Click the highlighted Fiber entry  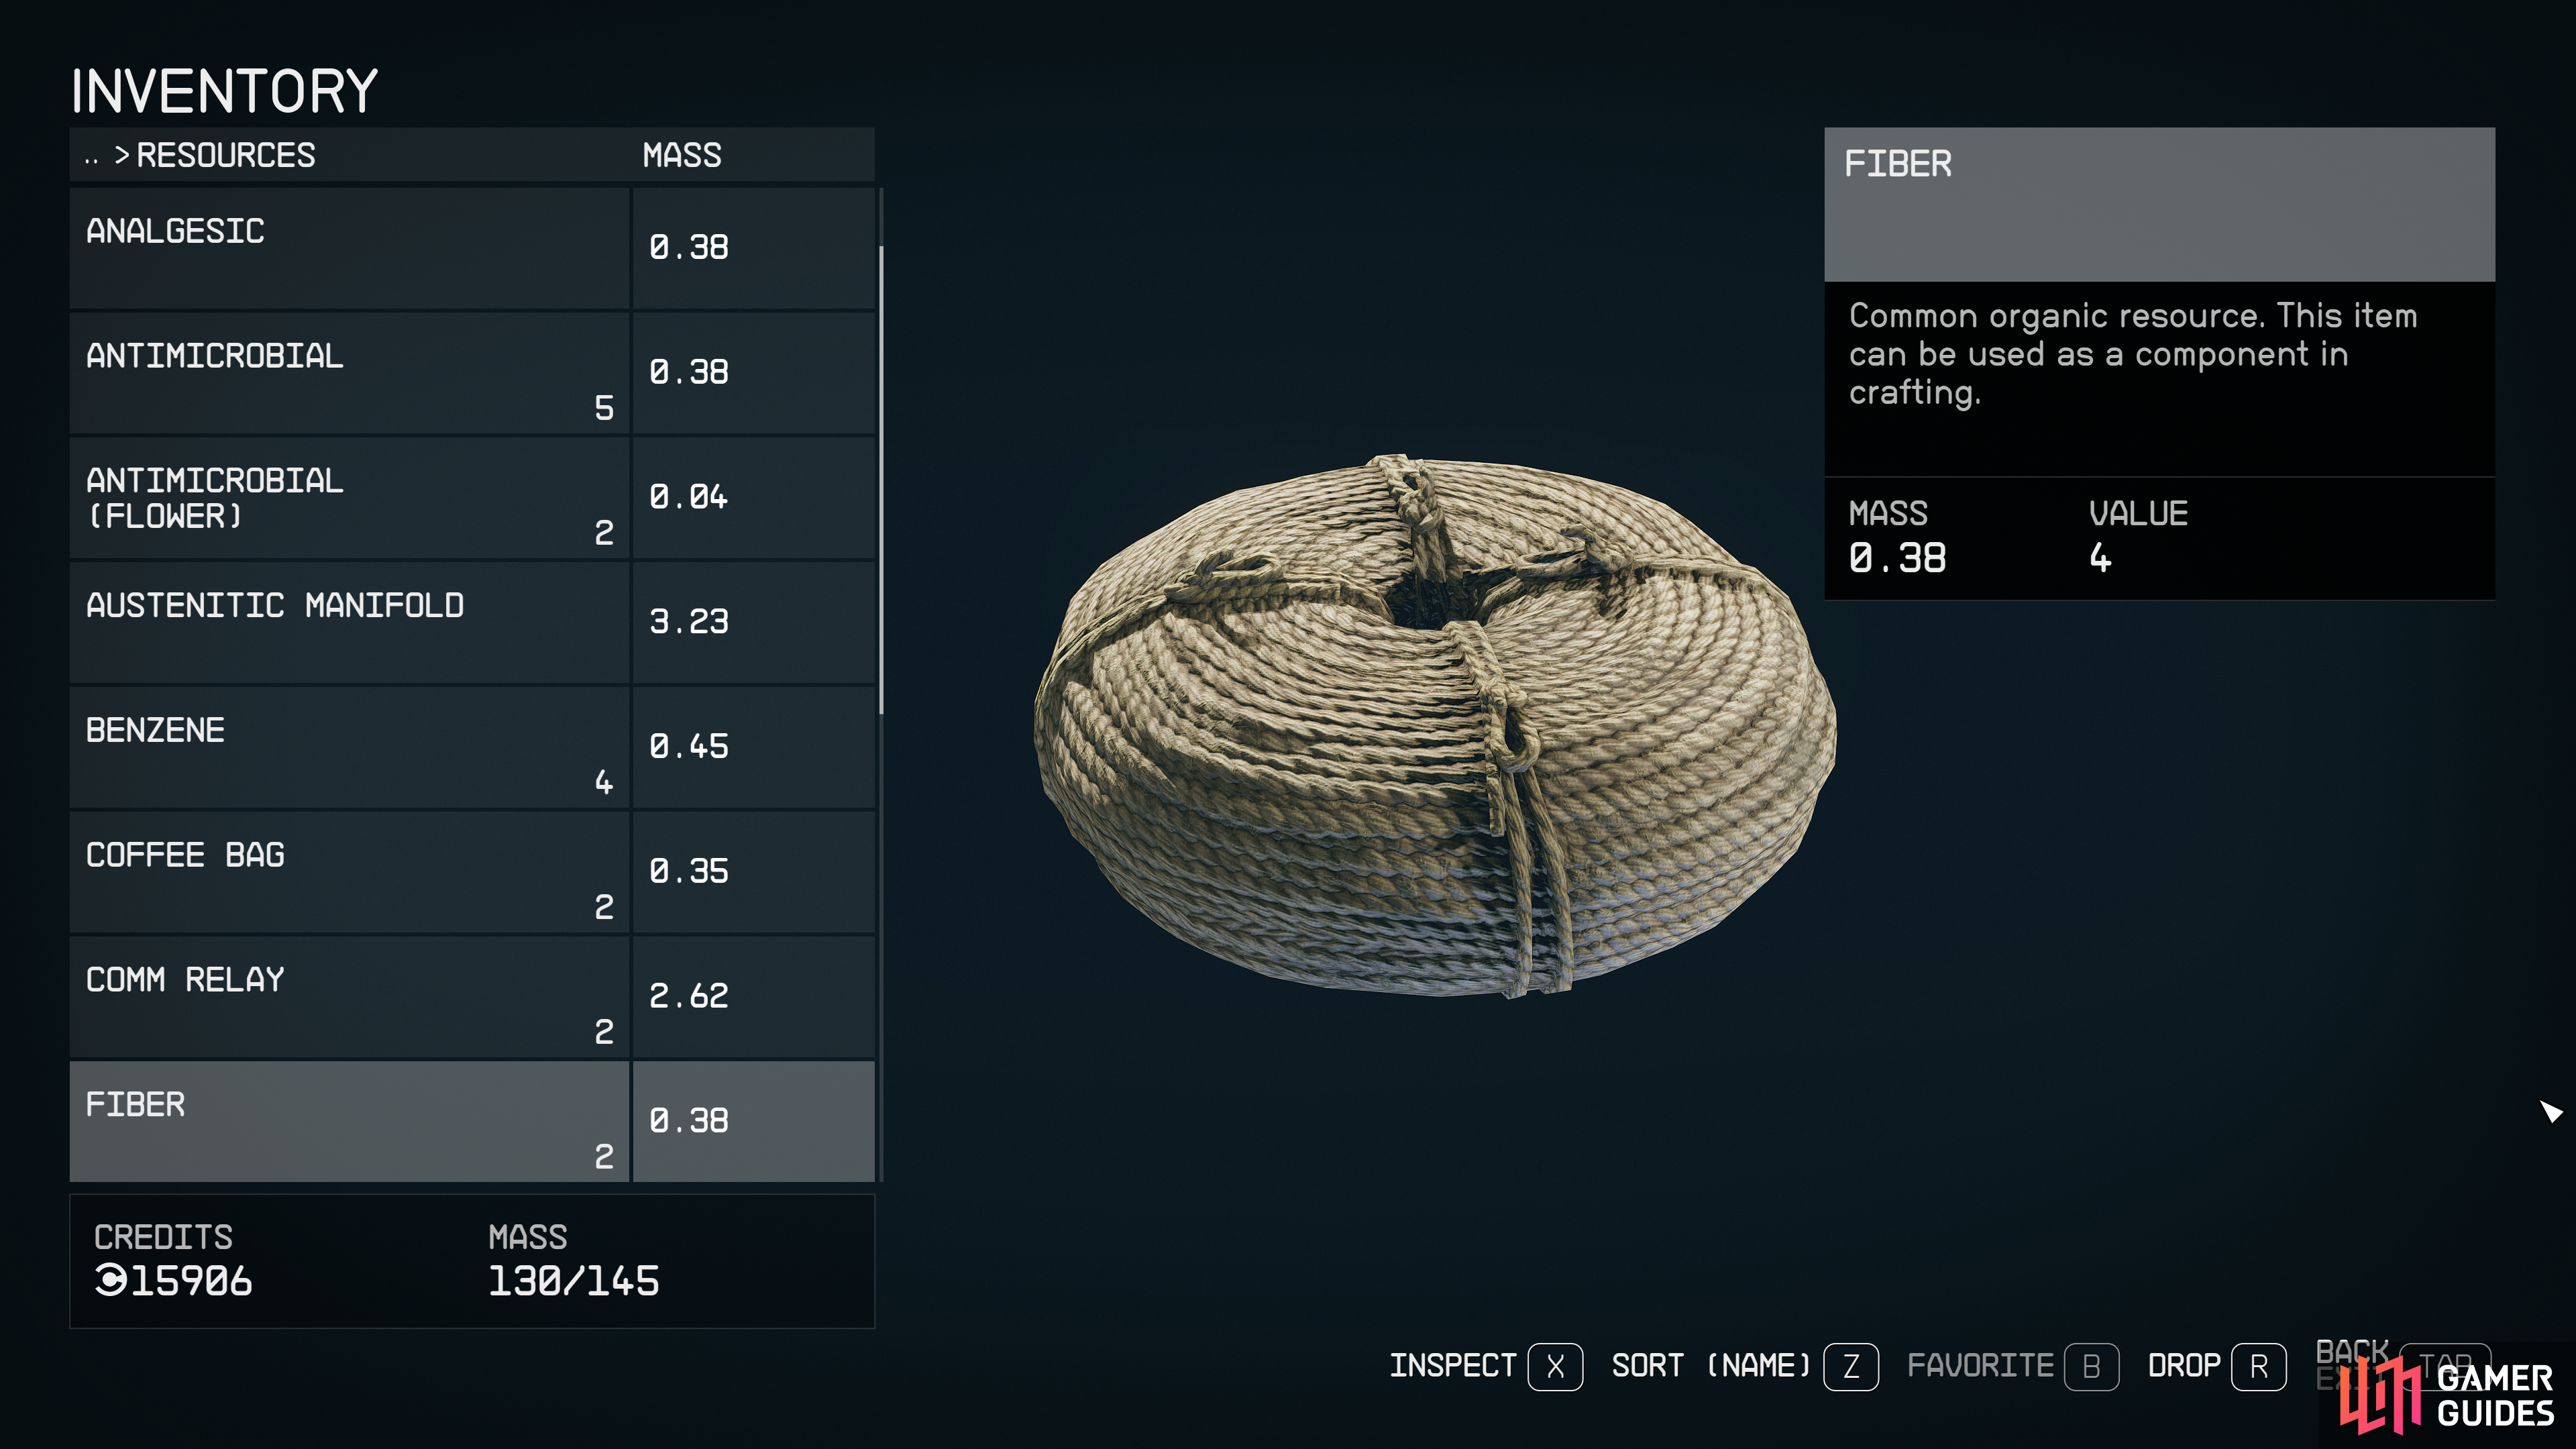coord(472,1121)
